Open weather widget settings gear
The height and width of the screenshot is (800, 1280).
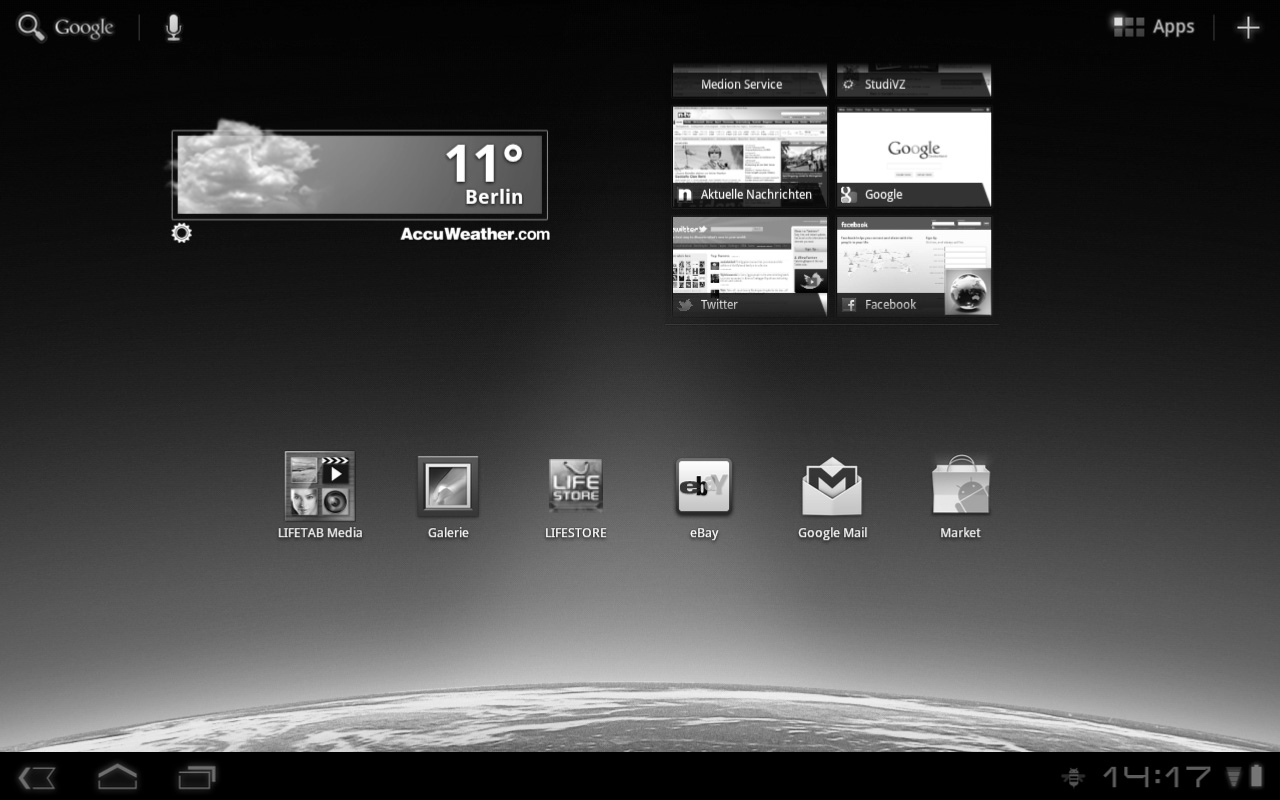click(x=181, y=233)
